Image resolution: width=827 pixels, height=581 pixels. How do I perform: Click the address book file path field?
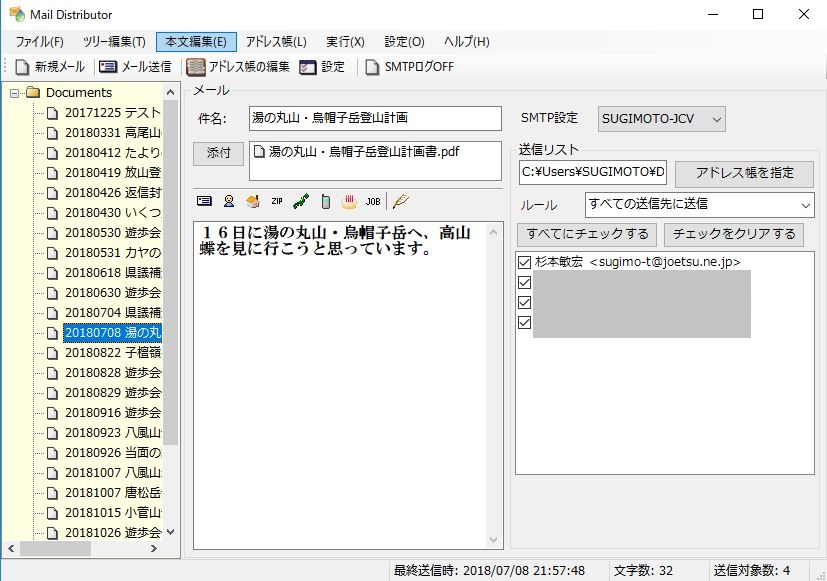pyautogui.click(x=593, y=172)
